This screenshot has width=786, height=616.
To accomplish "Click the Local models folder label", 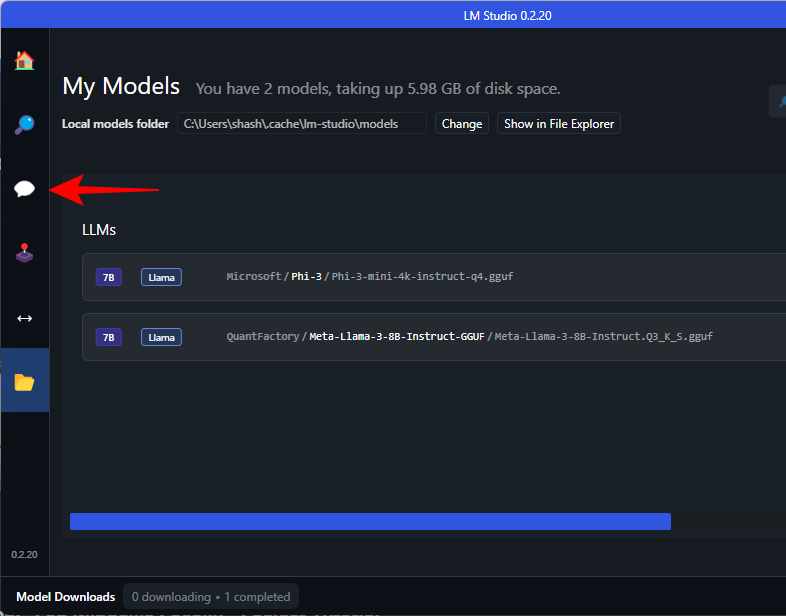I will coord(115,124).
